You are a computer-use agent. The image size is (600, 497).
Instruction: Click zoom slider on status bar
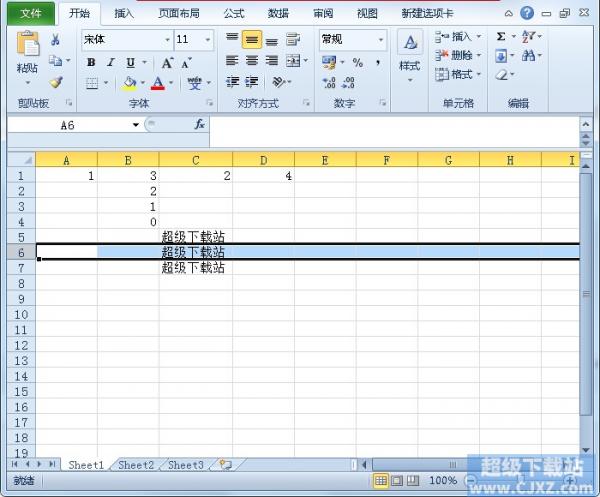tap(520, 480)
